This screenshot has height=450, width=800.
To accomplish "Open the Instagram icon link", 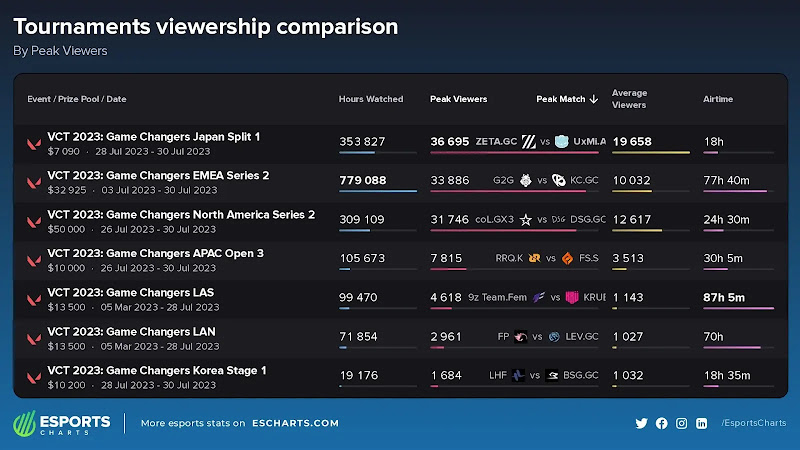I will tap(682, 423).
